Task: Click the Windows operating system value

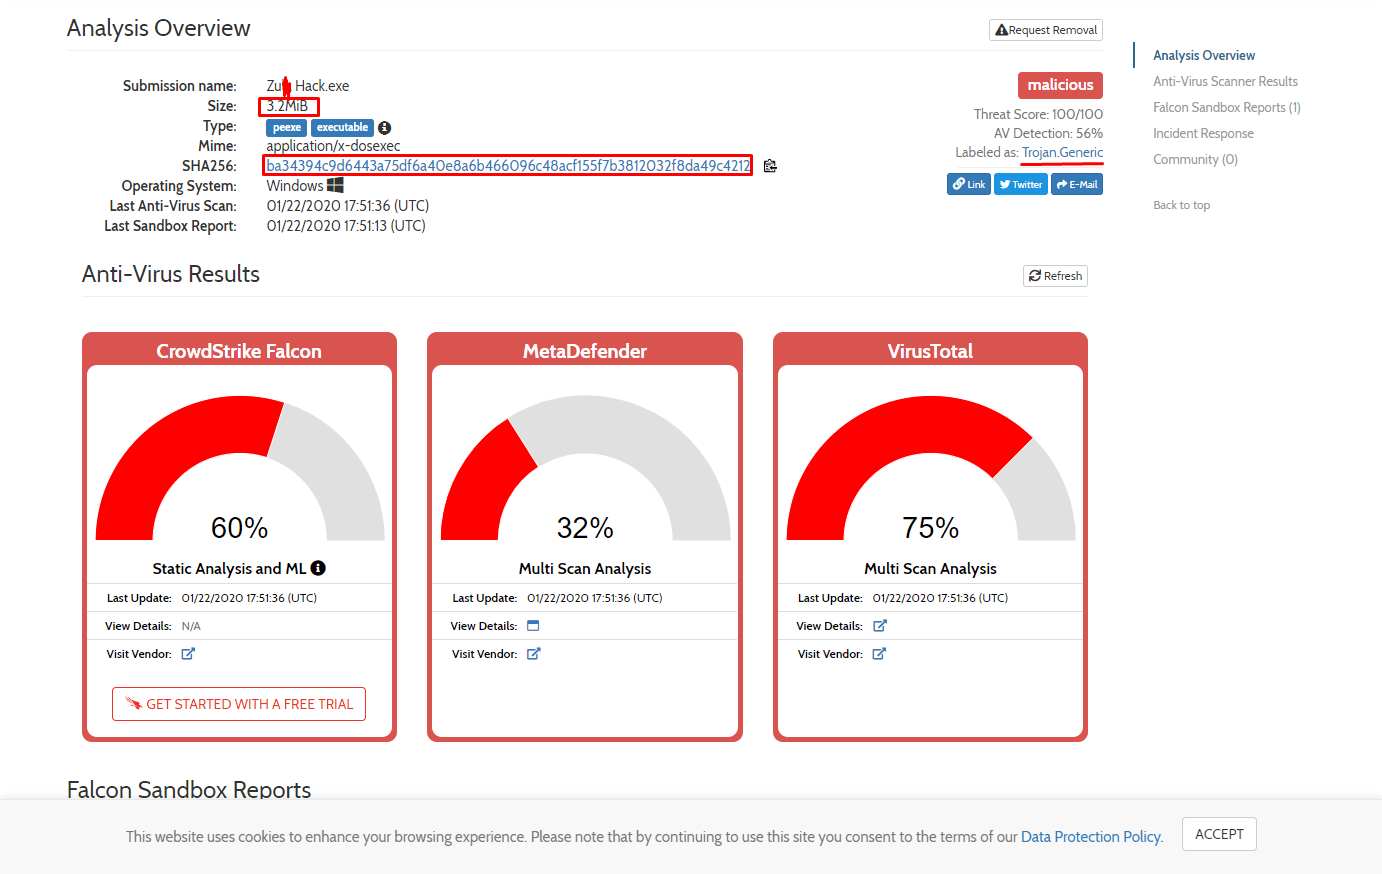Action: click(x=295, y=186)
